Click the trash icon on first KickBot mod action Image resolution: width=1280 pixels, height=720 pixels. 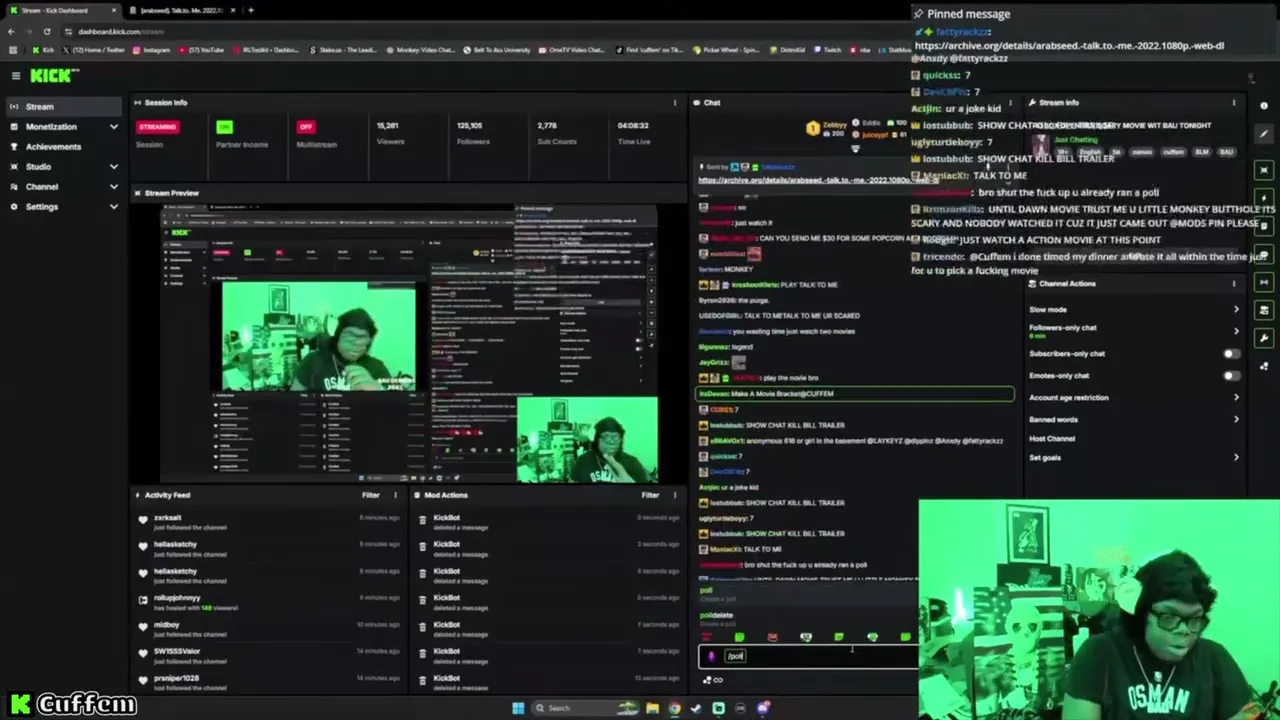click(422, 519)
